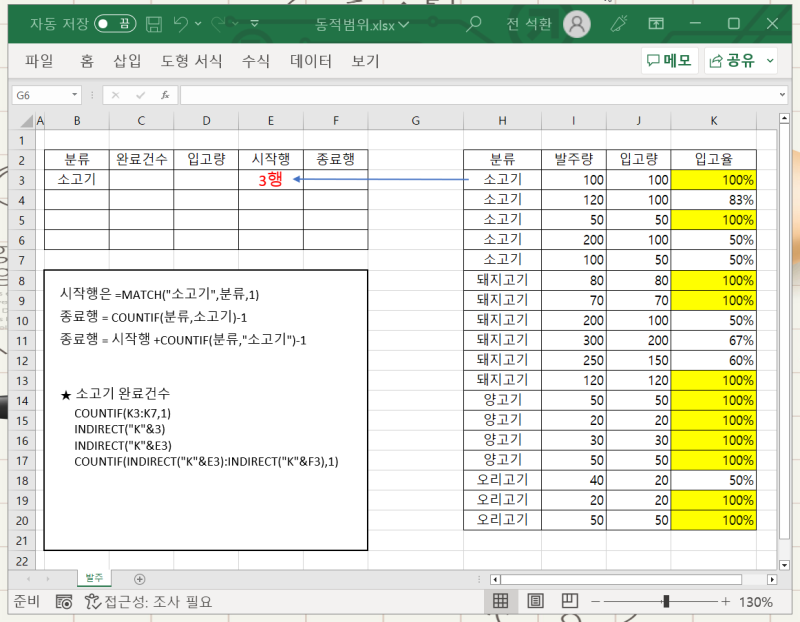Open the 홈 tab
The width and height of the screenshot is (800, 622).
point(87,61)
